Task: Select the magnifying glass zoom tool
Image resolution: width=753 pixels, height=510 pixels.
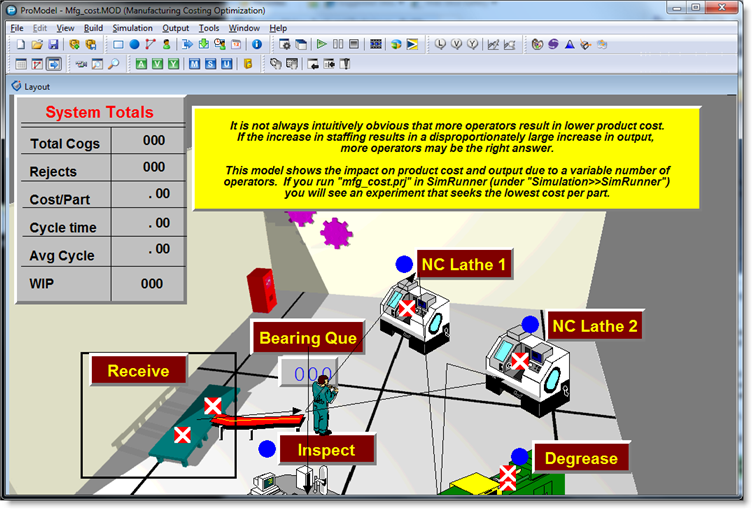Action: point(114,64)
